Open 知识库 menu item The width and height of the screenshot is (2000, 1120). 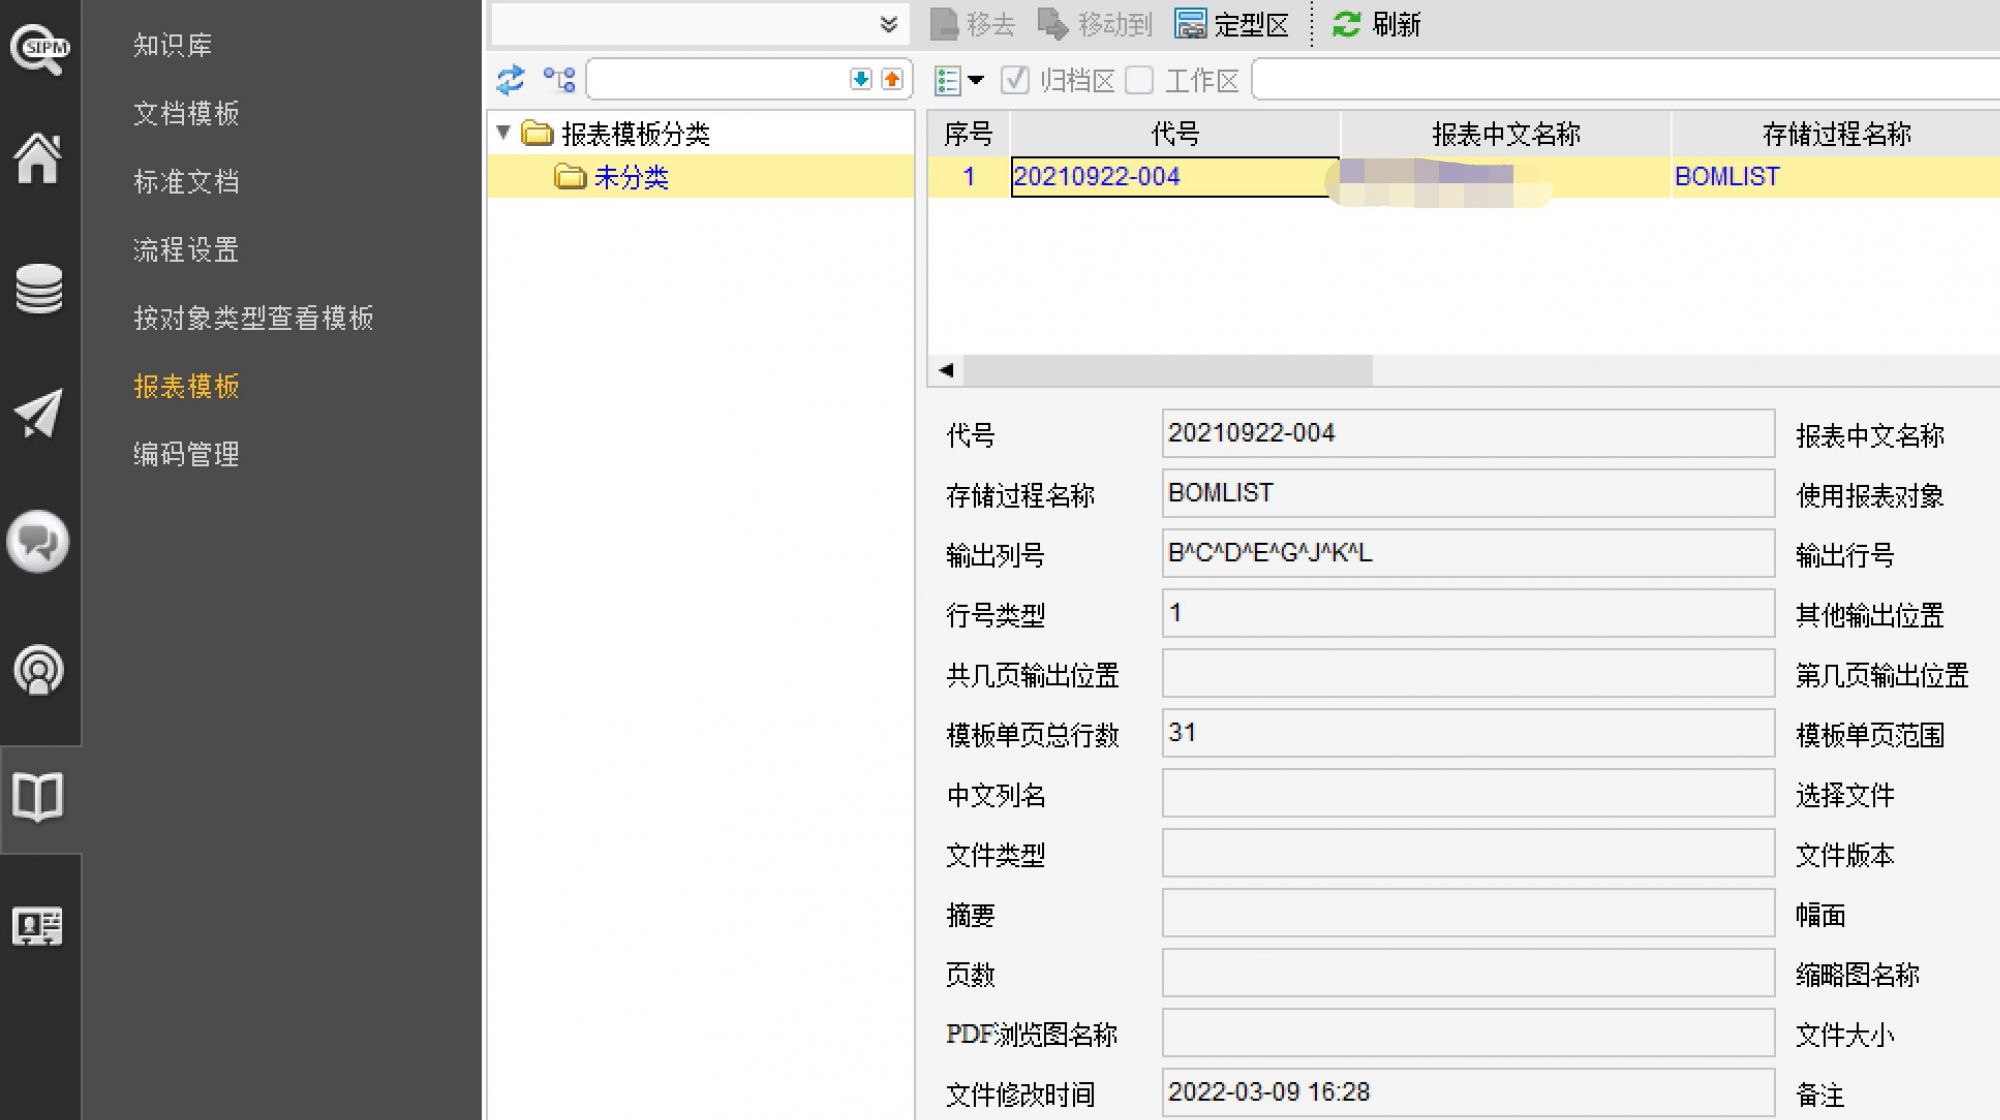pyautogui.click(x=173, y=45)
